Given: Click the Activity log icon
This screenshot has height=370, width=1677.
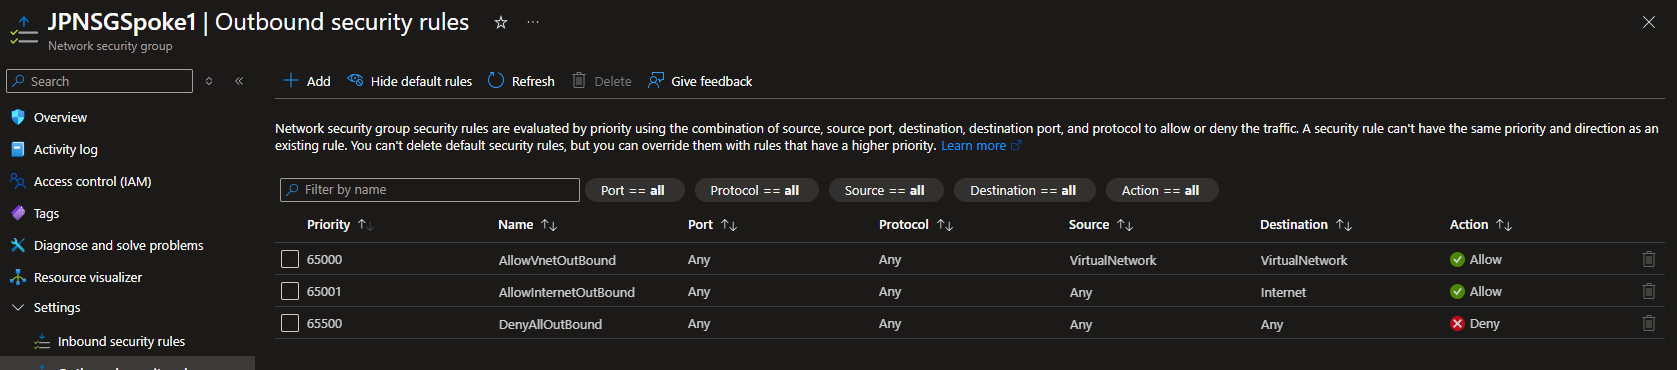Looking at the screenshot, I should click(18, 149).
